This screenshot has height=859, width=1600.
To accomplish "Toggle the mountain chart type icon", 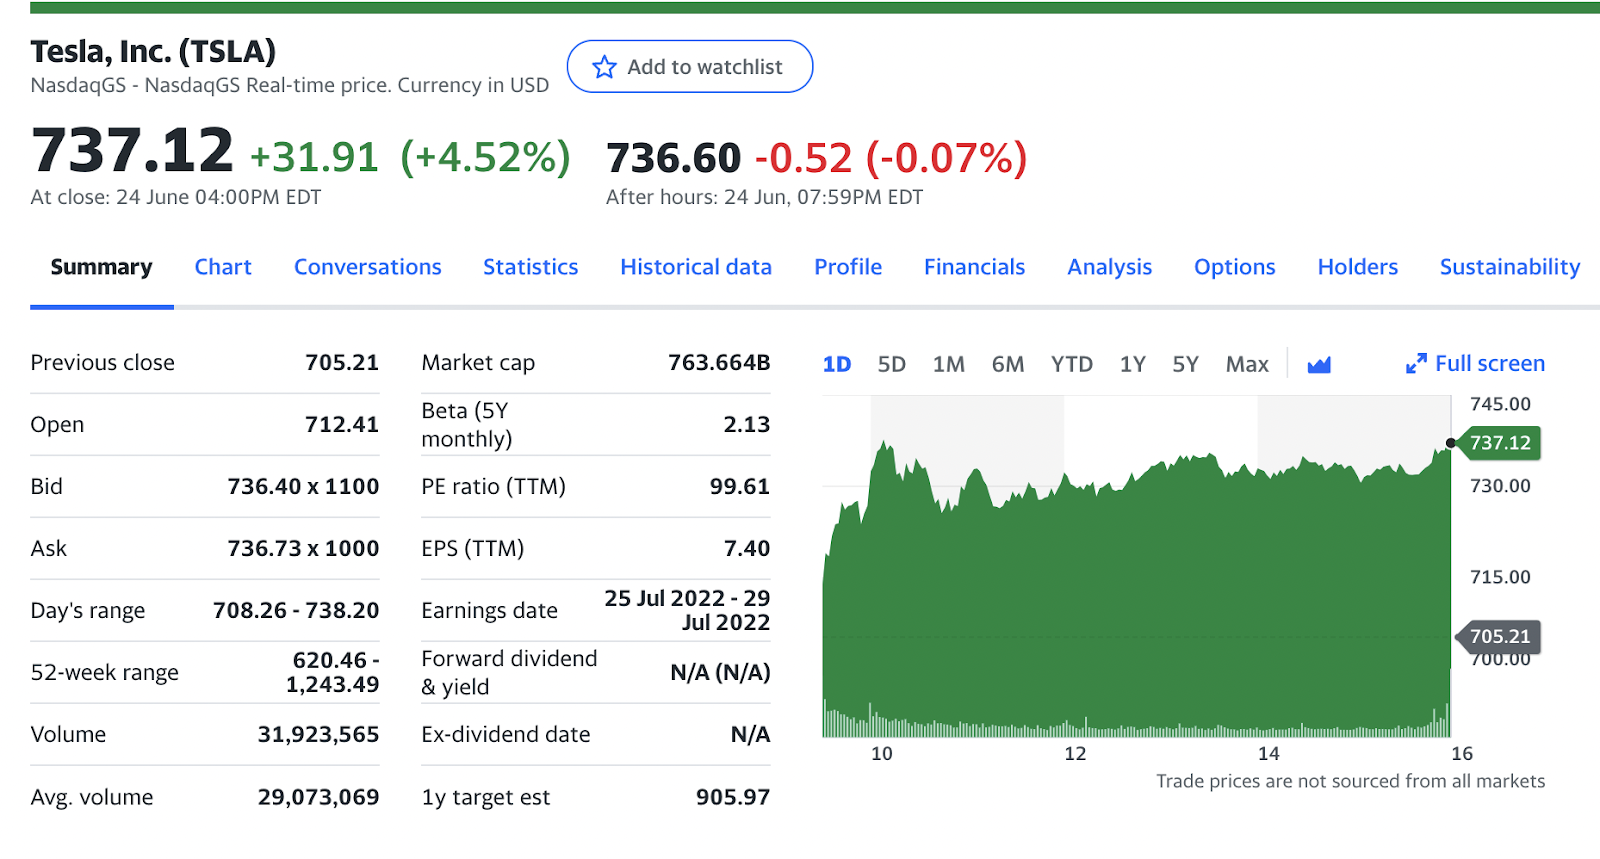I will click(x=1319, y=365).
